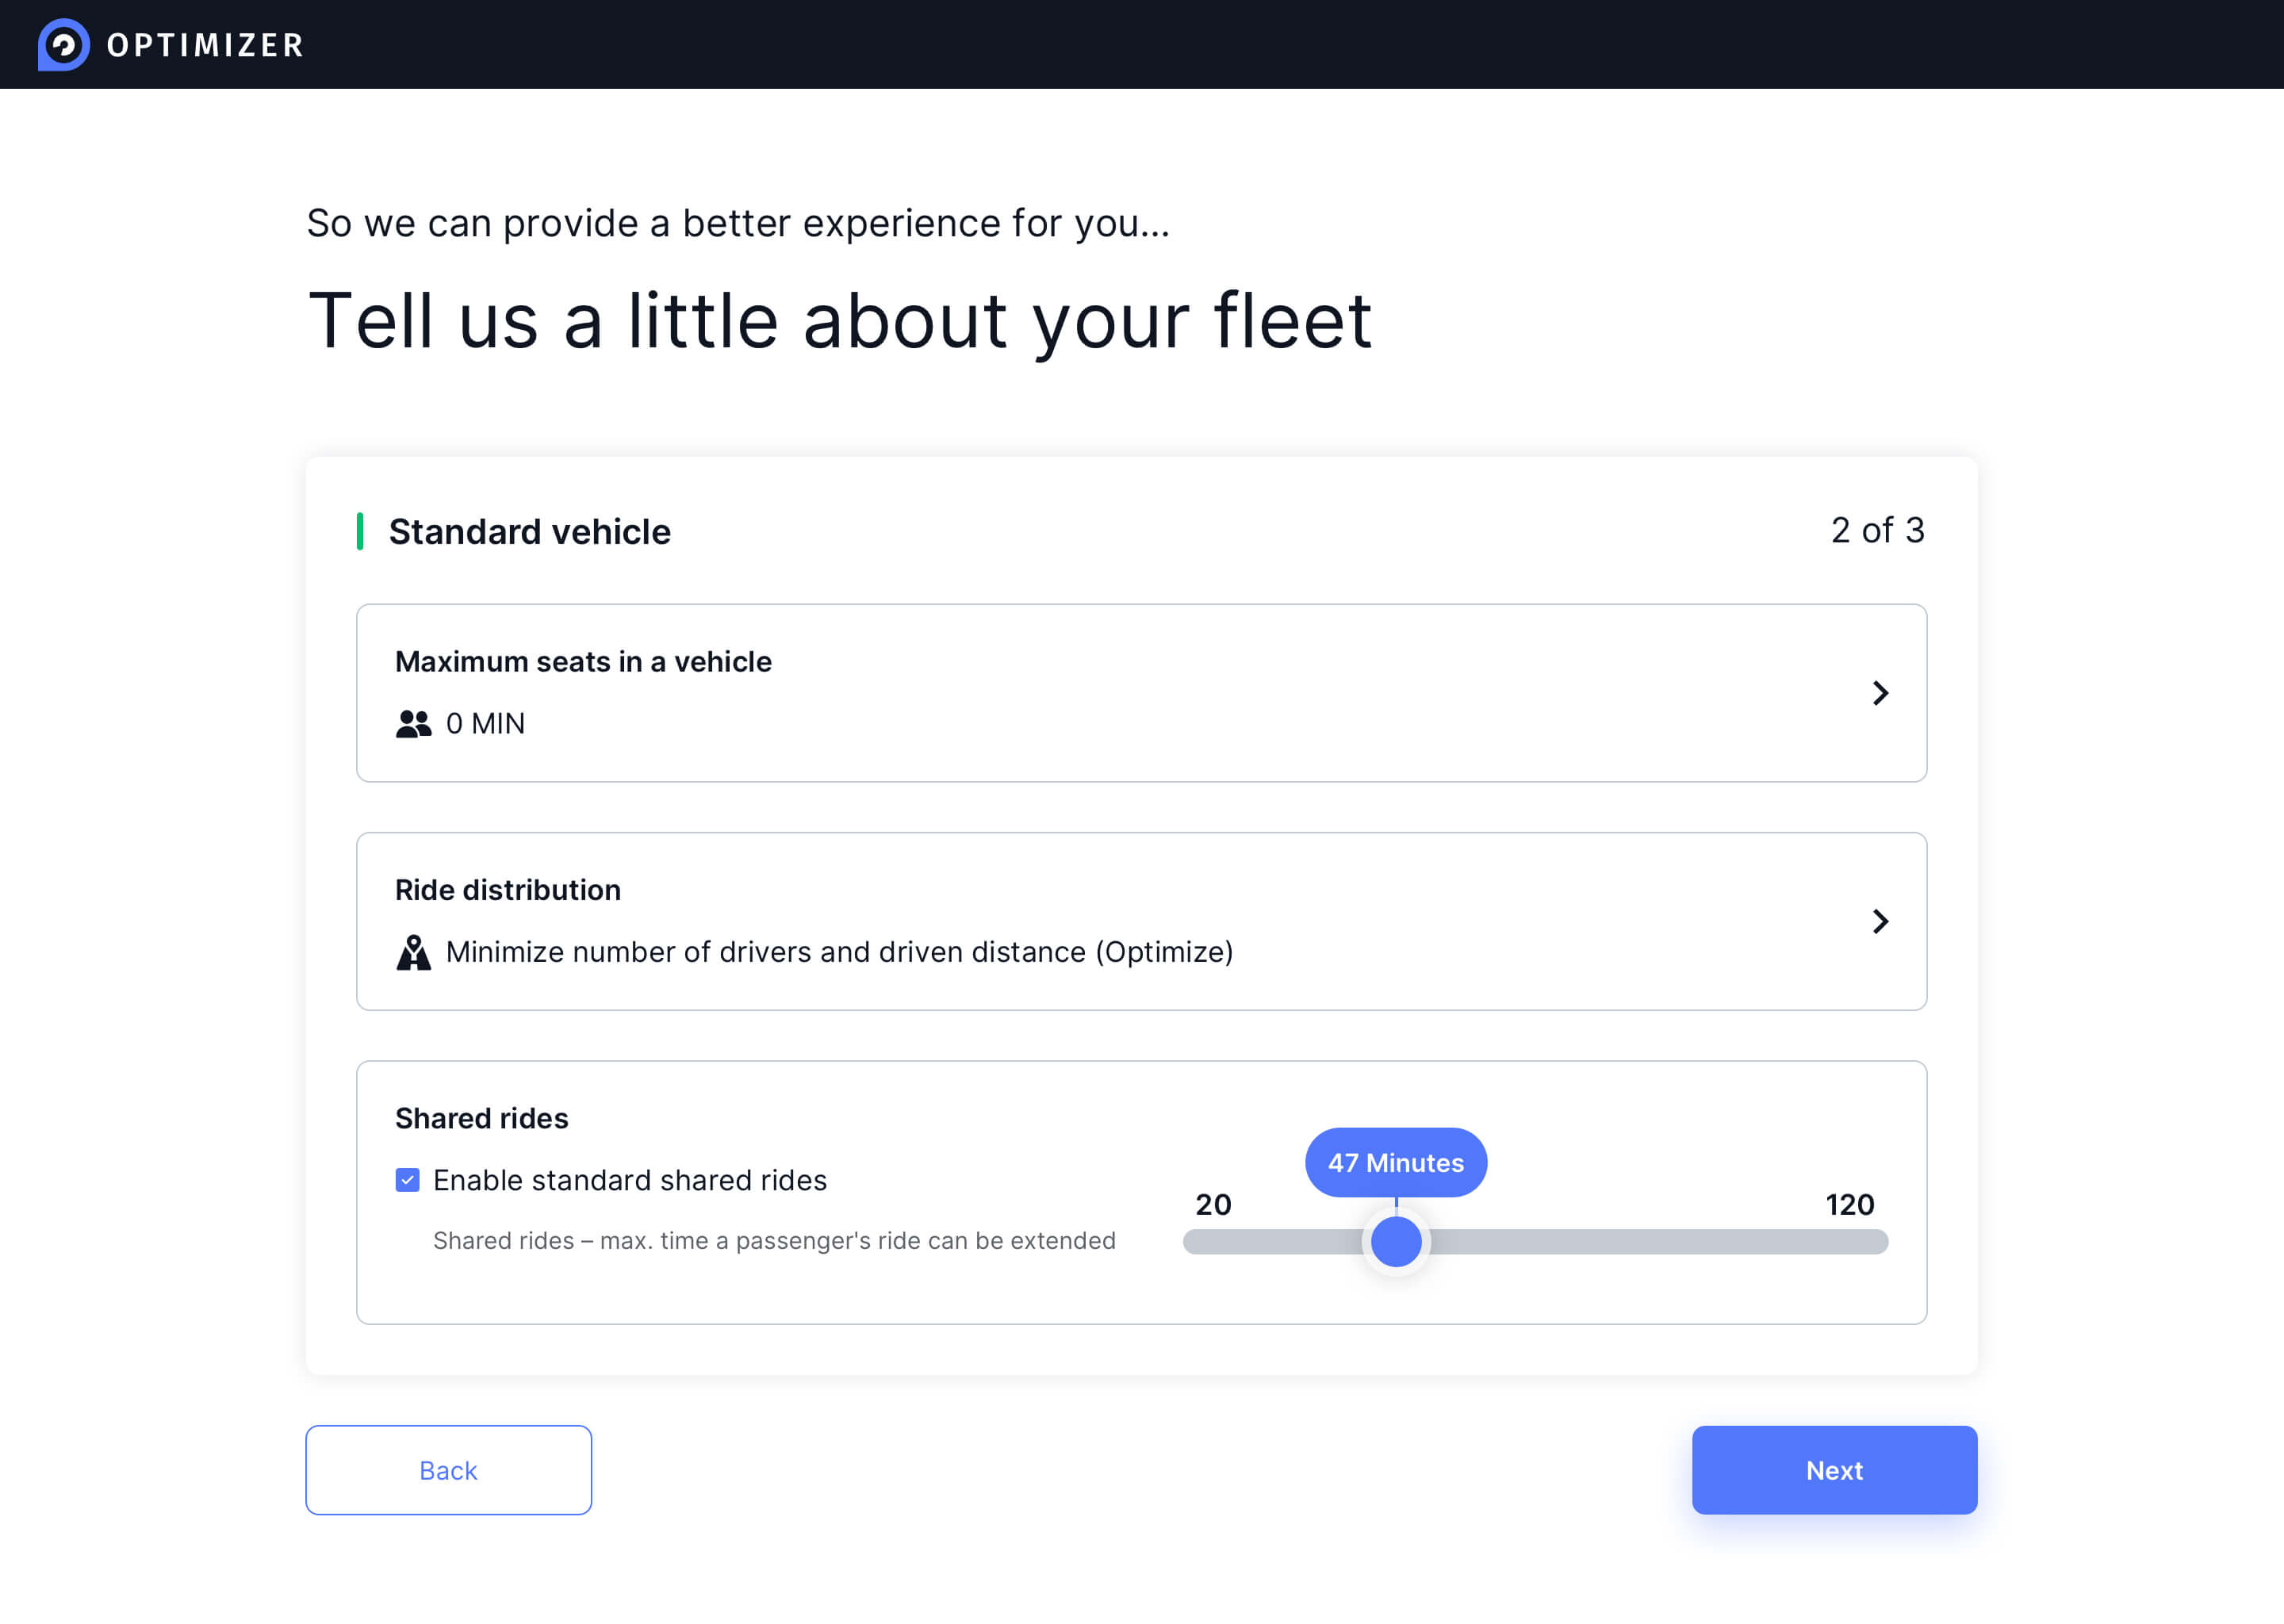Expand Maximum seats in a vehicle chevron
The image size is (2284, 1624).
(x=1879, y=693)
